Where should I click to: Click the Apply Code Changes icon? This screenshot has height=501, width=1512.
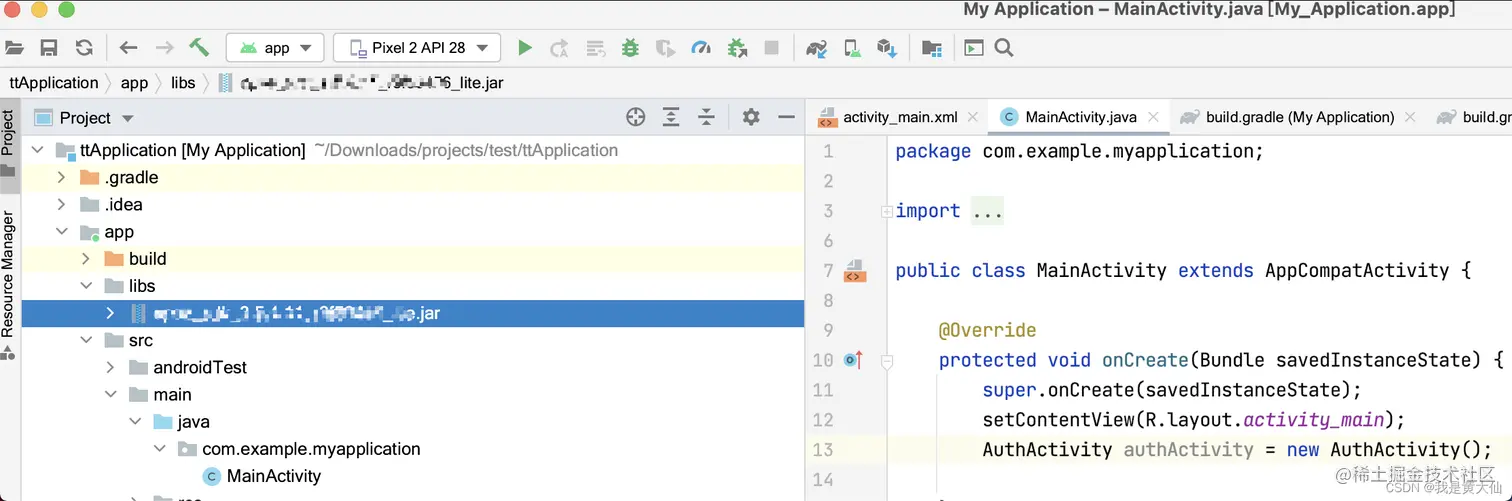point(596,48)
